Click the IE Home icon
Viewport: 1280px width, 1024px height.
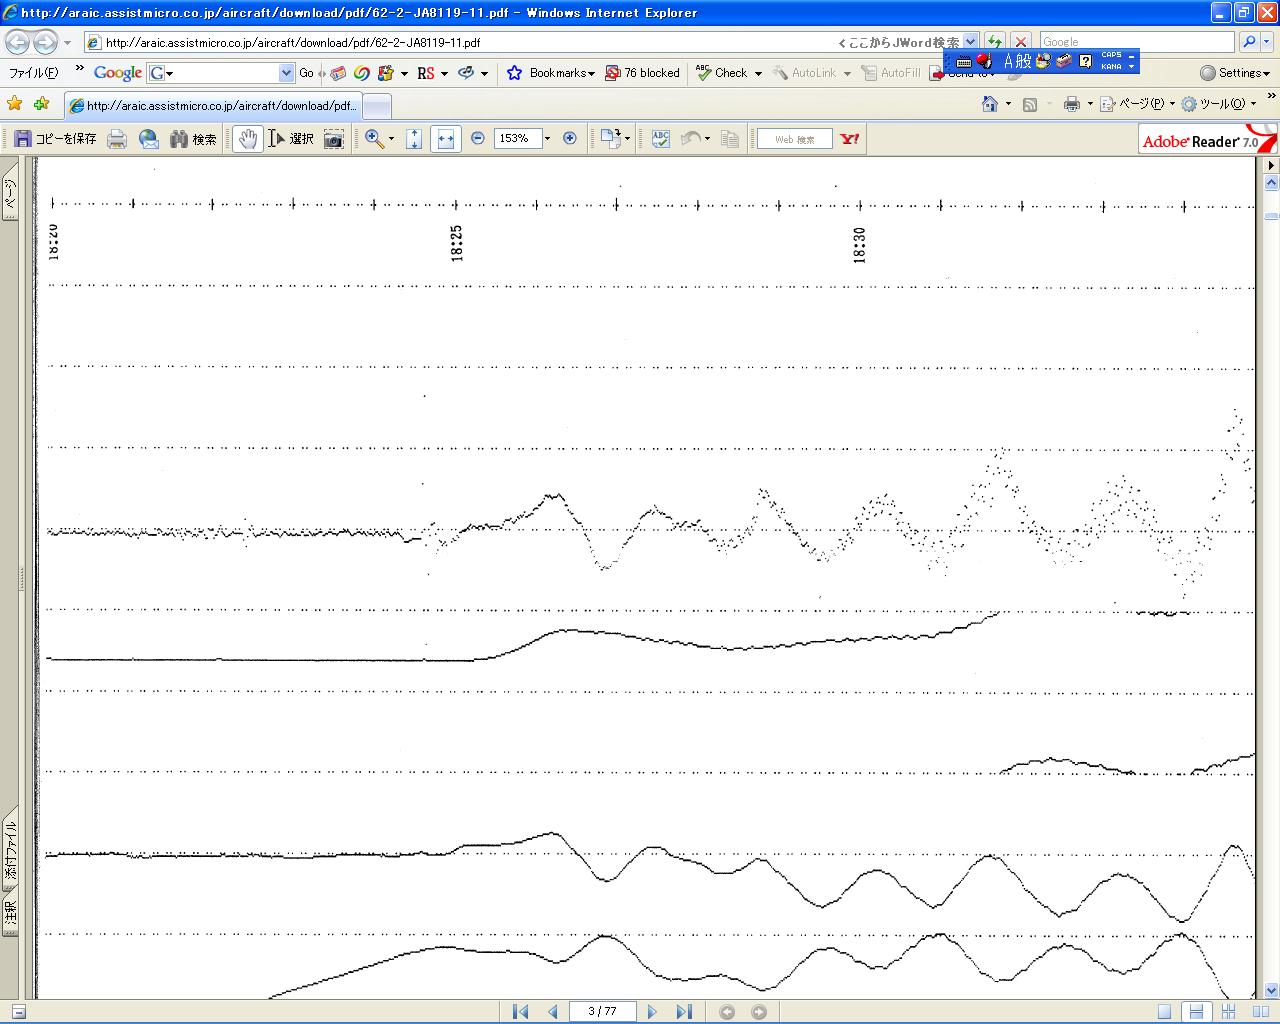990,104
